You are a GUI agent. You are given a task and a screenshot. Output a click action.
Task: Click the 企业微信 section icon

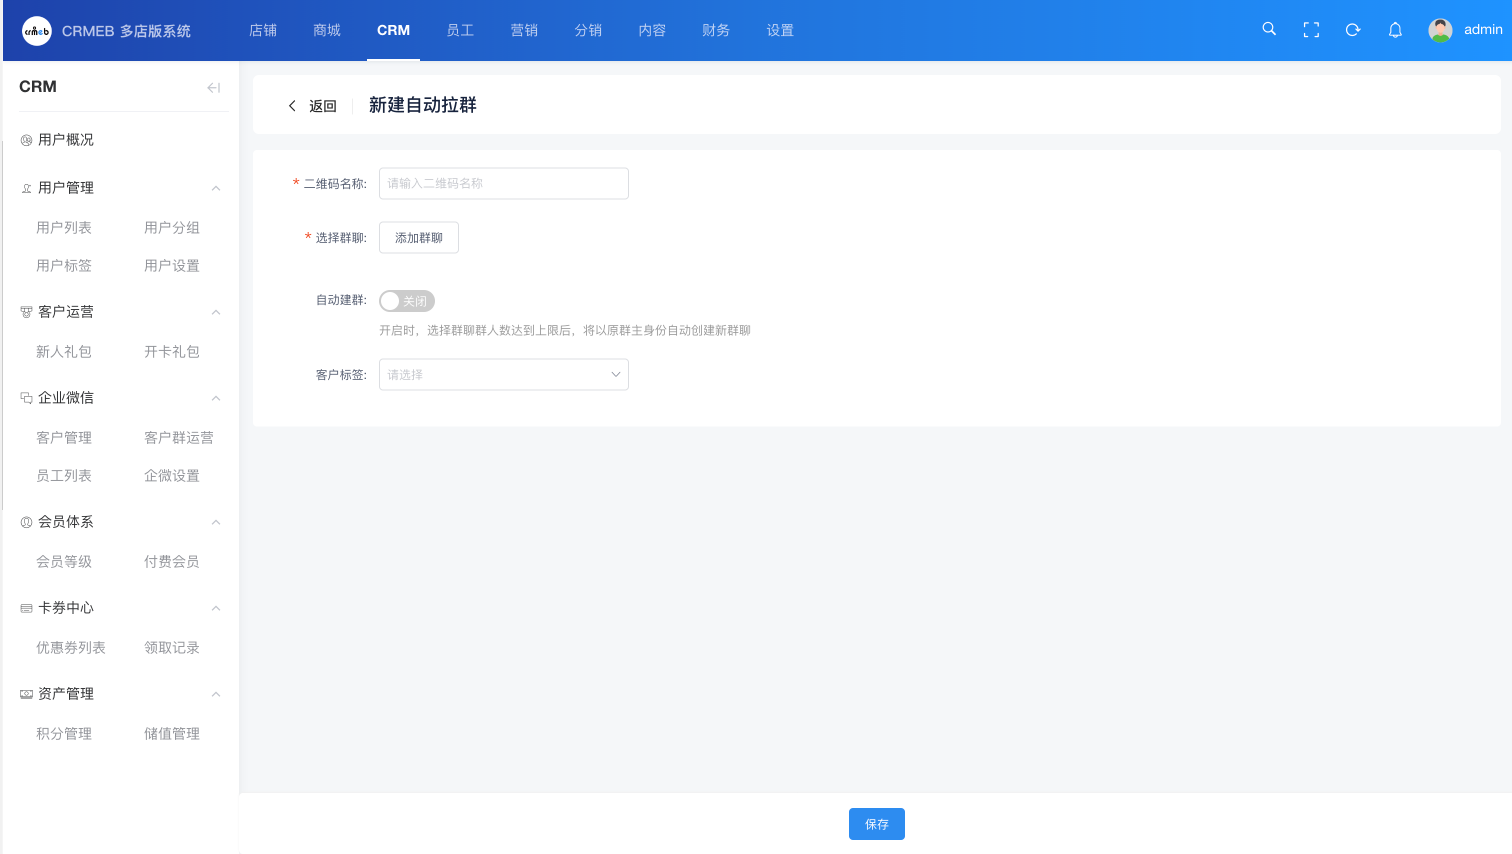coord(26,398)
